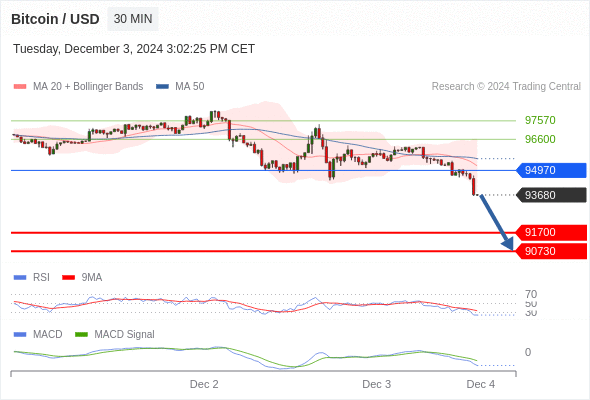Click the green 97570 resistance label

540,120
